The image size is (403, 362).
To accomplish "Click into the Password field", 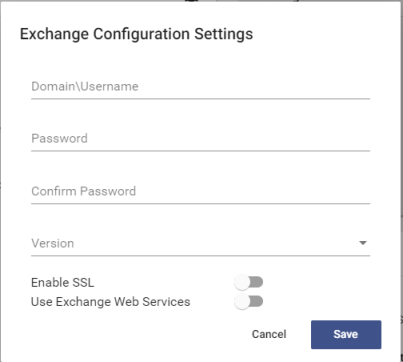I will click(200, 139).
